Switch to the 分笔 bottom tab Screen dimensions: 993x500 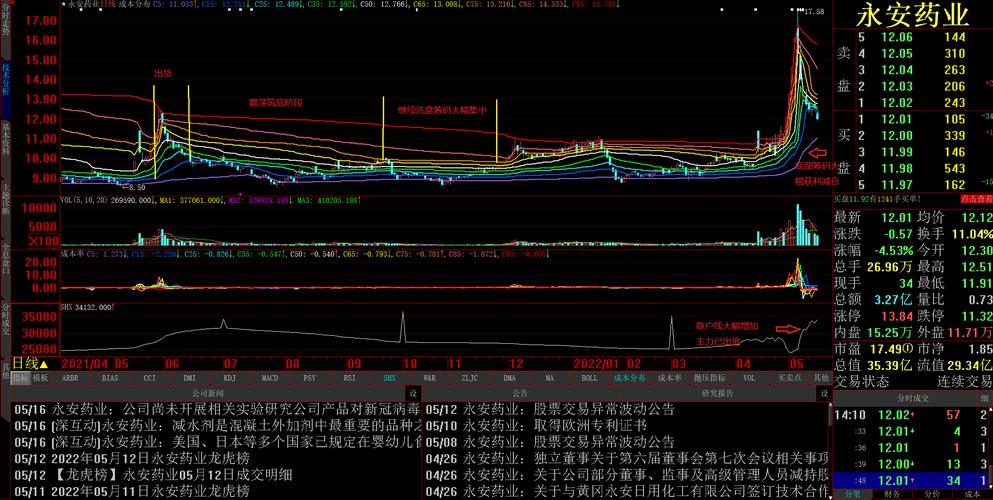pos(852,494)
